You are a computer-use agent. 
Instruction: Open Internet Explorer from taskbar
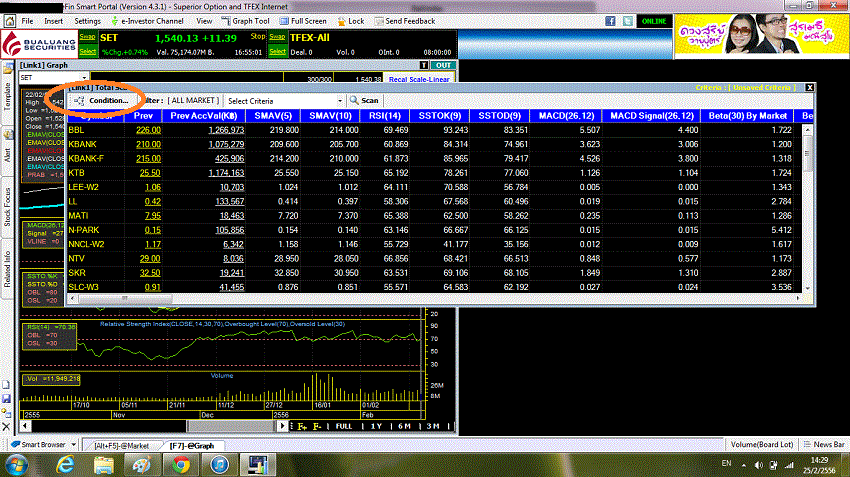[x=66, y=465]
